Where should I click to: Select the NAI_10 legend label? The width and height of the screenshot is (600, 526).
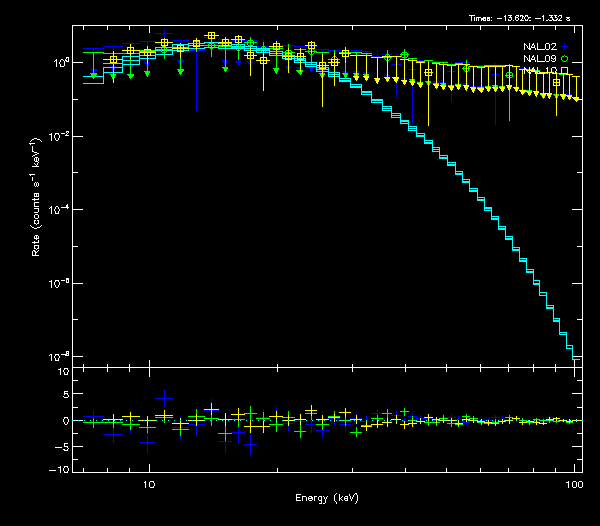click(538, 71)
